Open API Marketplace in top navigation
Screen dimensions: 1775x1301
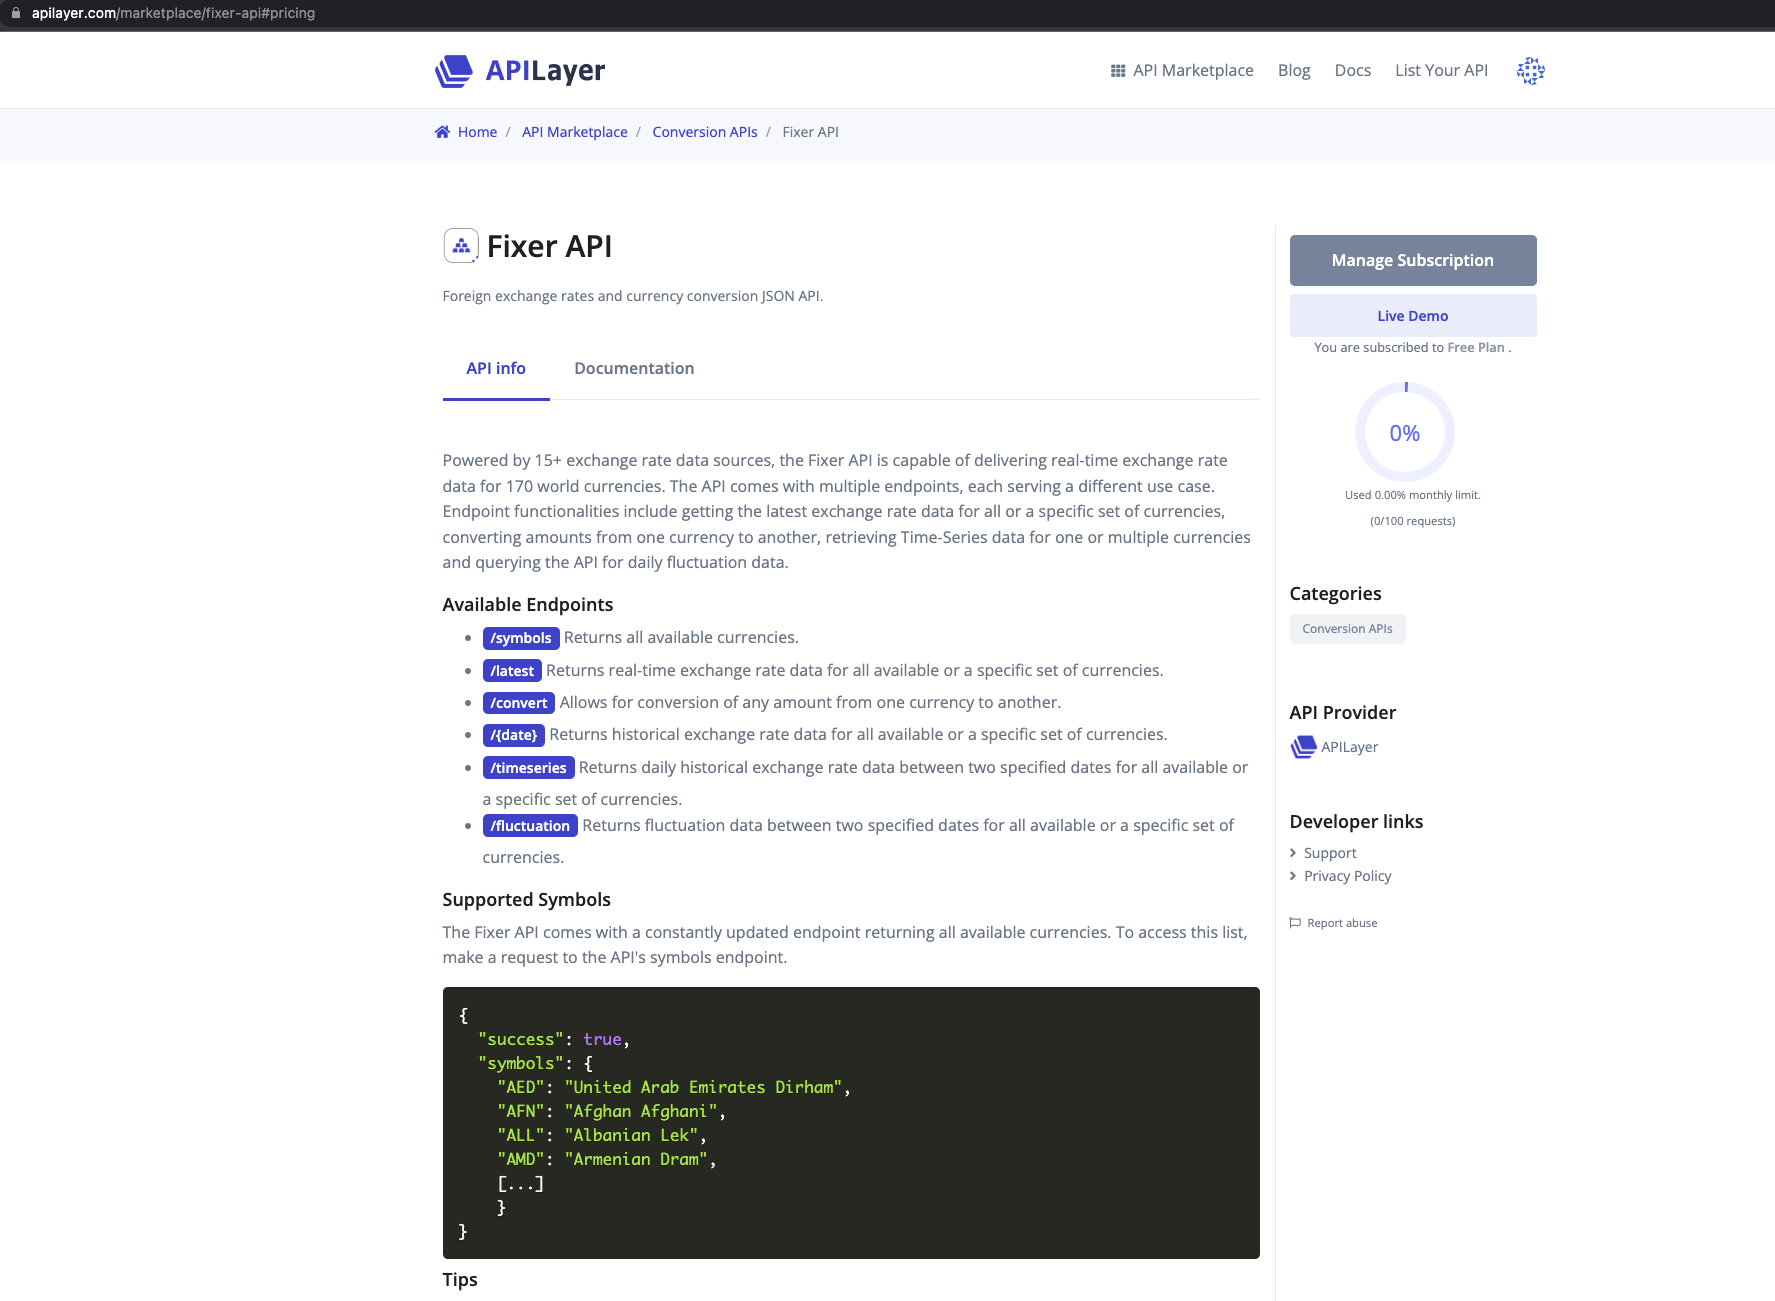tap(1193, 70)
